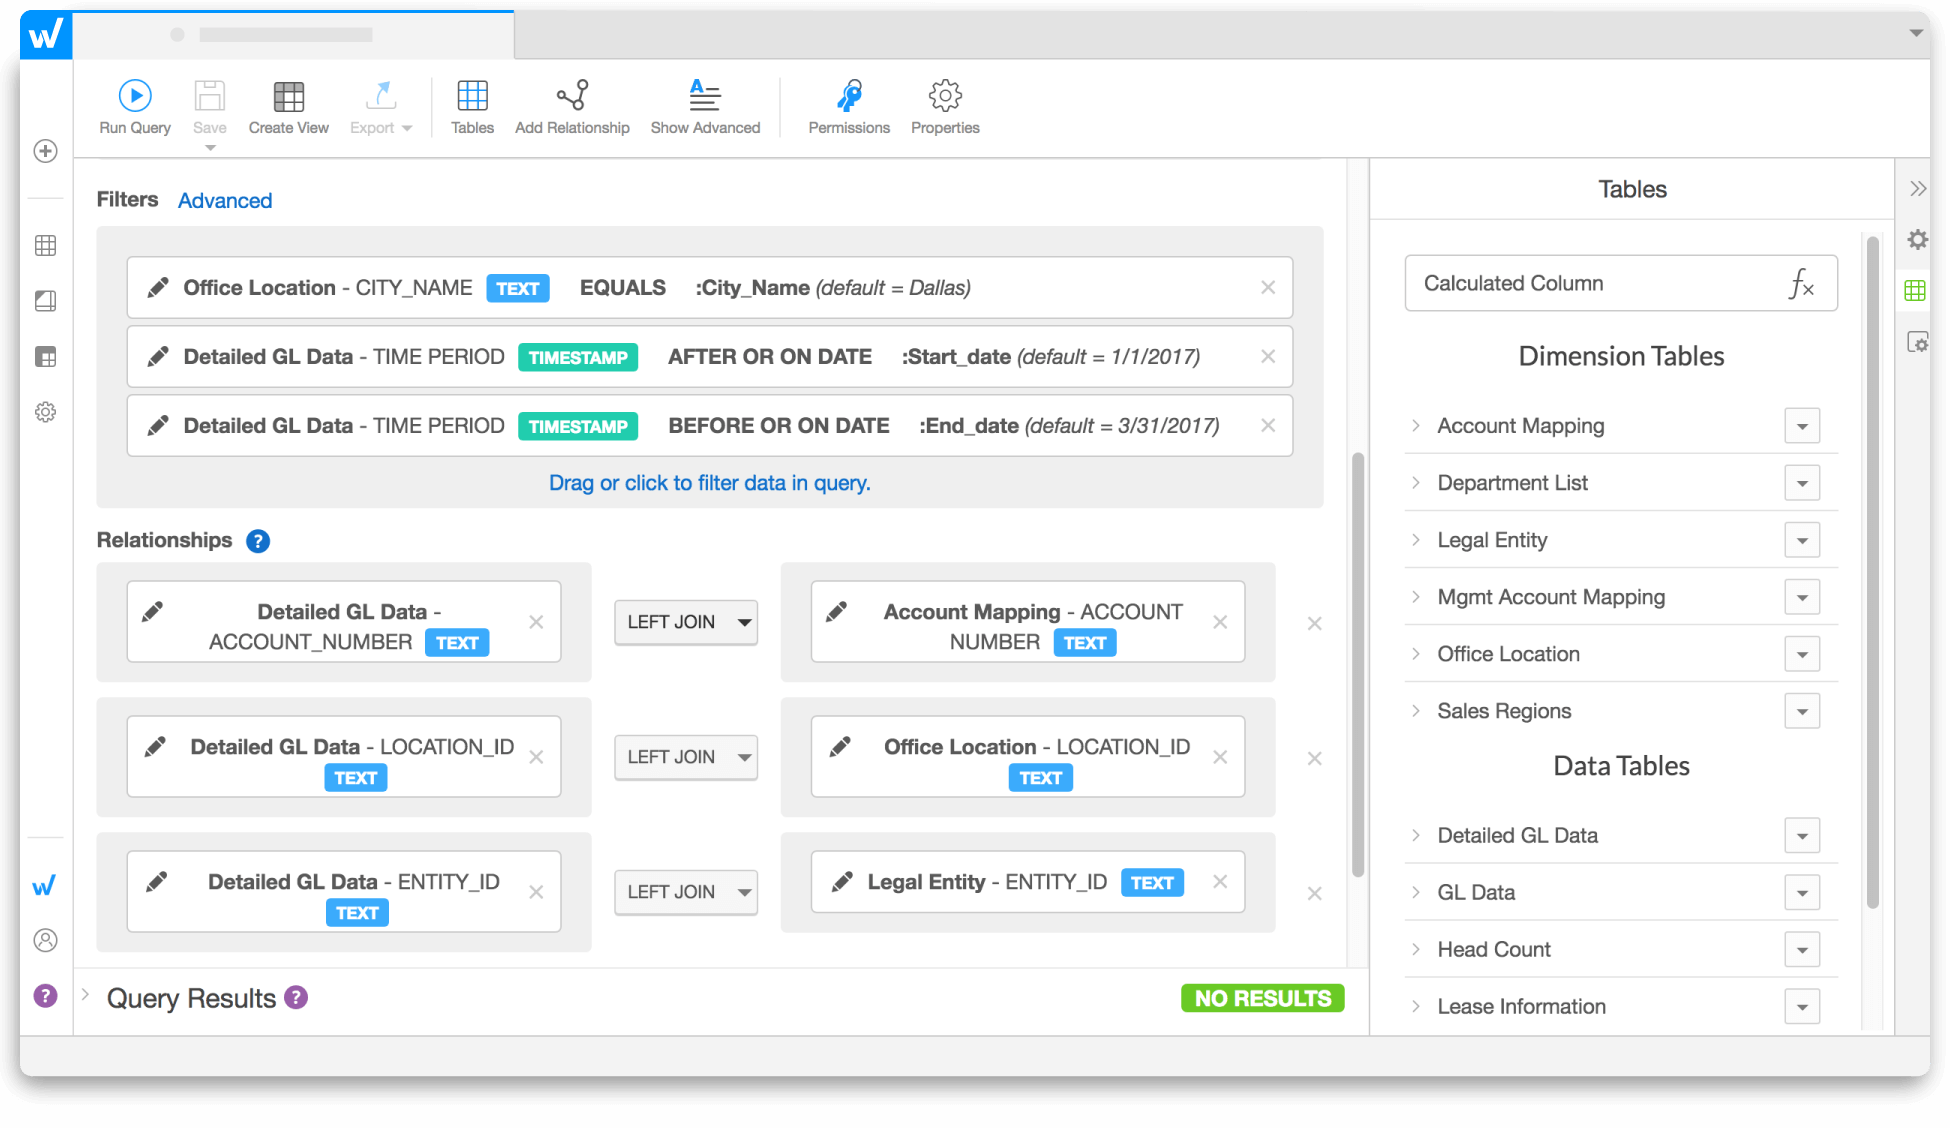Viewport: 1950px width, 1128px height.
Task: Expand the Detailed GL Data table entry
Action: click(x=1418, y=835)
